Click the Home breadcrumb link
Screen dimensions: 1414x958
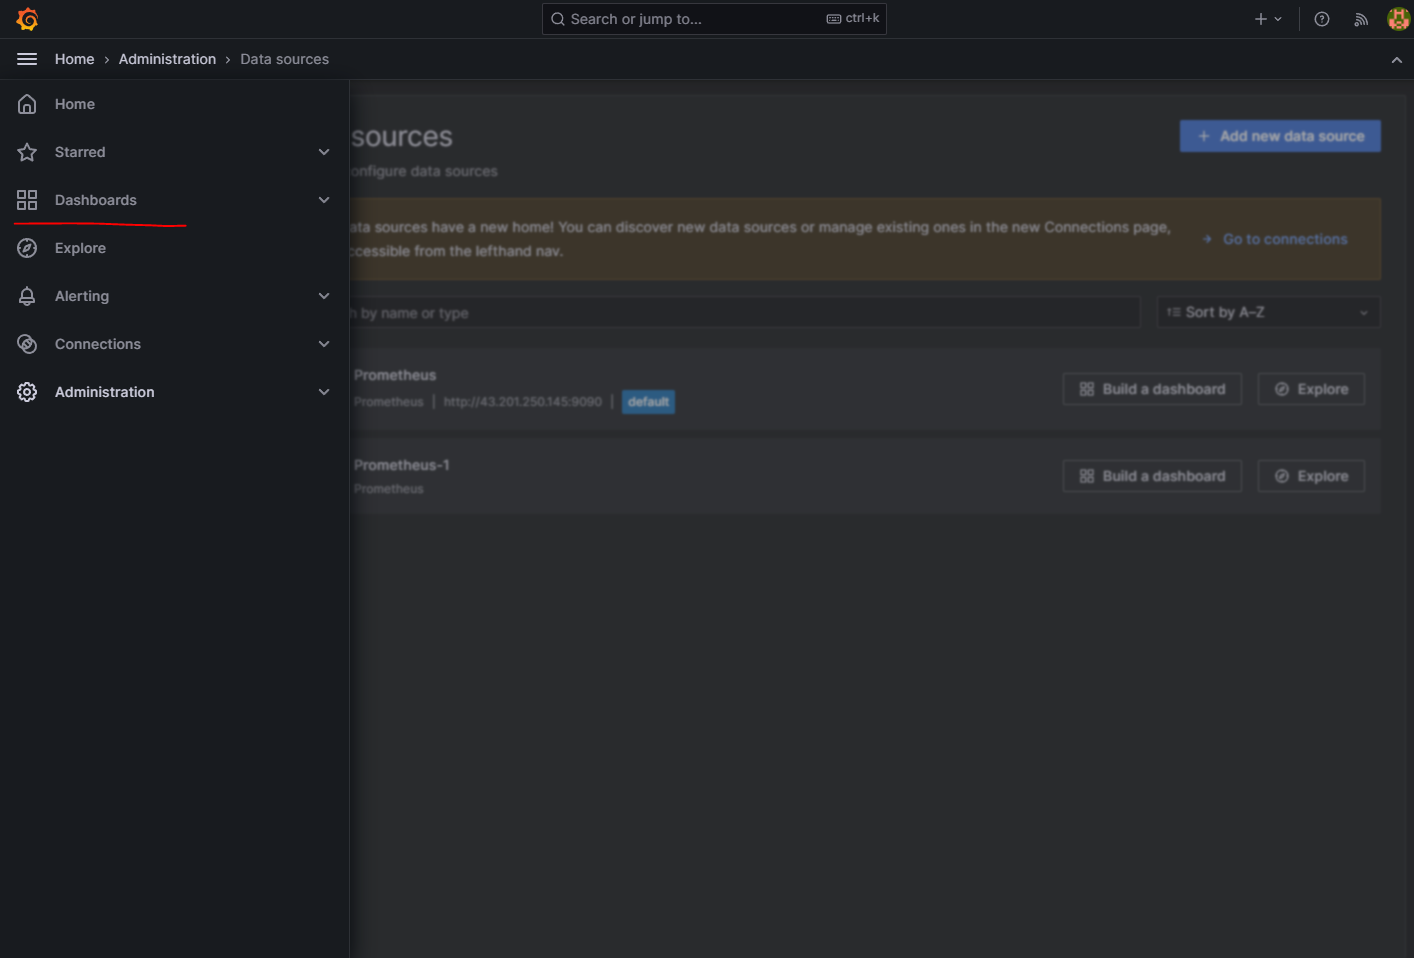[x=75, y=59]
